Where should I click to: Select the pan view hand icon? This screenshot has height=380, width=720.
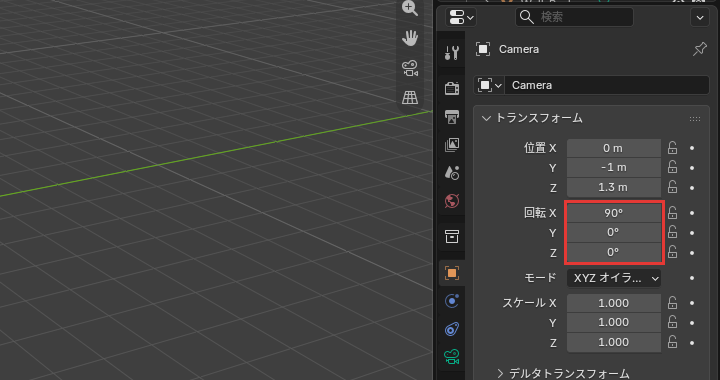410,38
